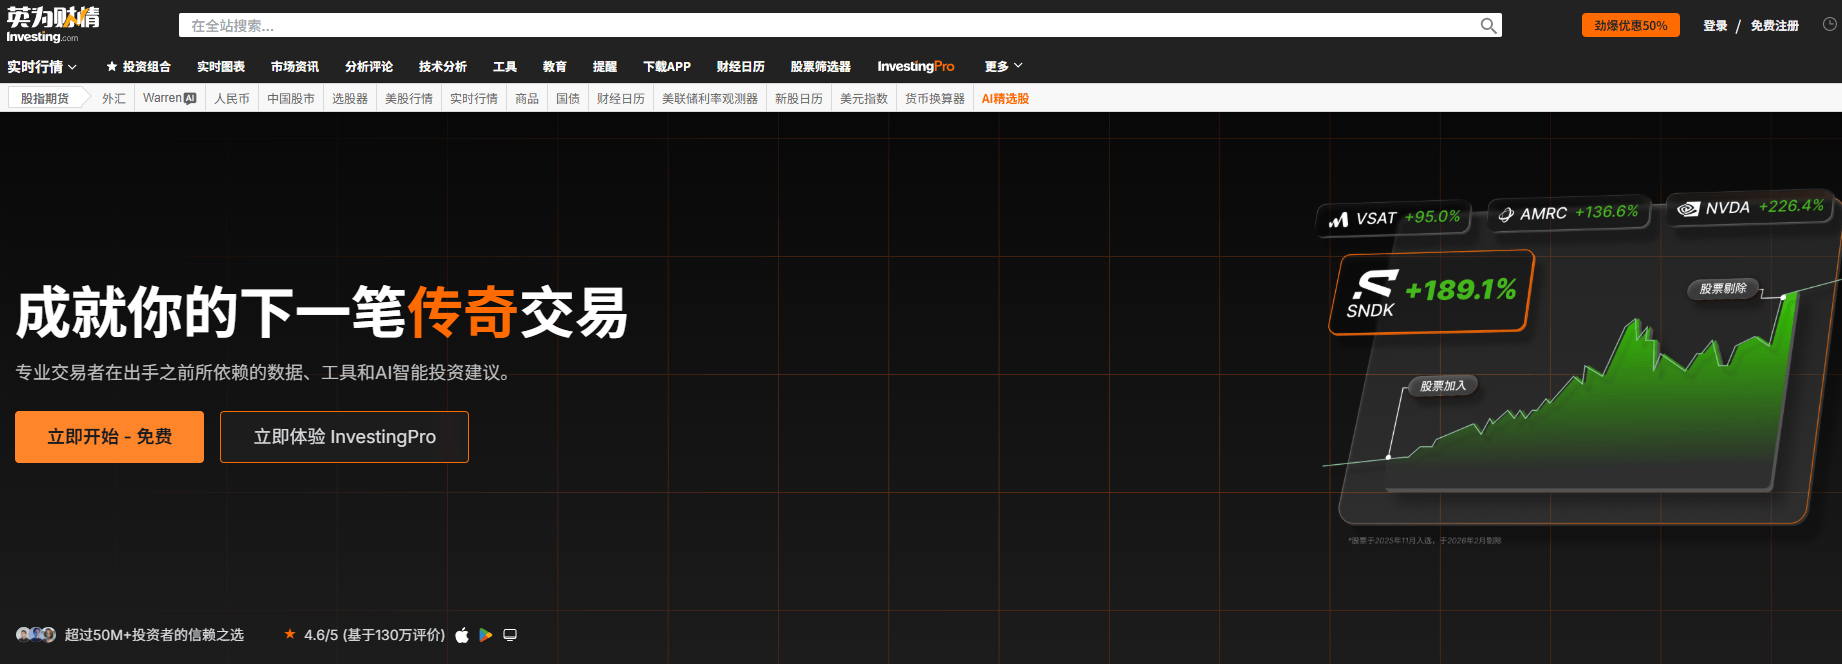Click the star icon beside 投资组合
Screen dimensions: 1842x667
(x=112, y=67)
